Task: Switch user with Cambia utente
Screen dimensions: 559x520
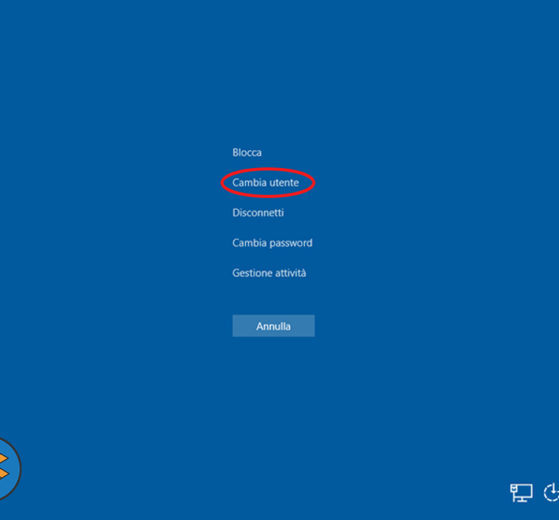Action: 266,182
